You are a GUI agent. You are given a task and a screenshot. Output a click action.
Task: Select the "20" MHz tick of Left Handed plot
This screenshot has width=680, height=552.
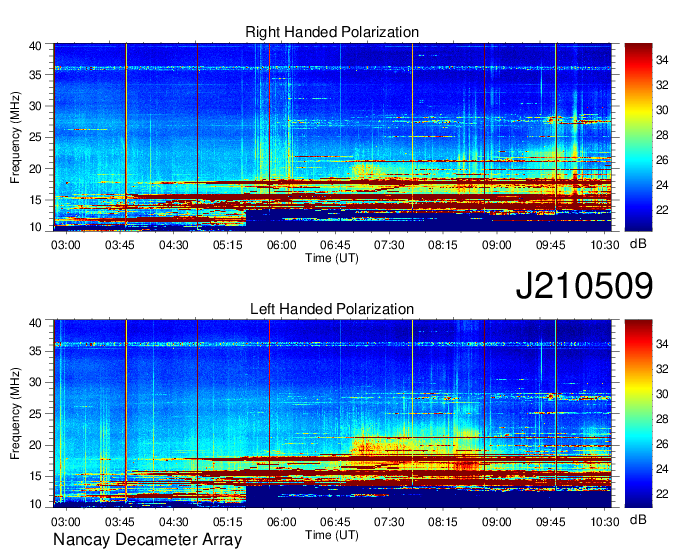35,445
